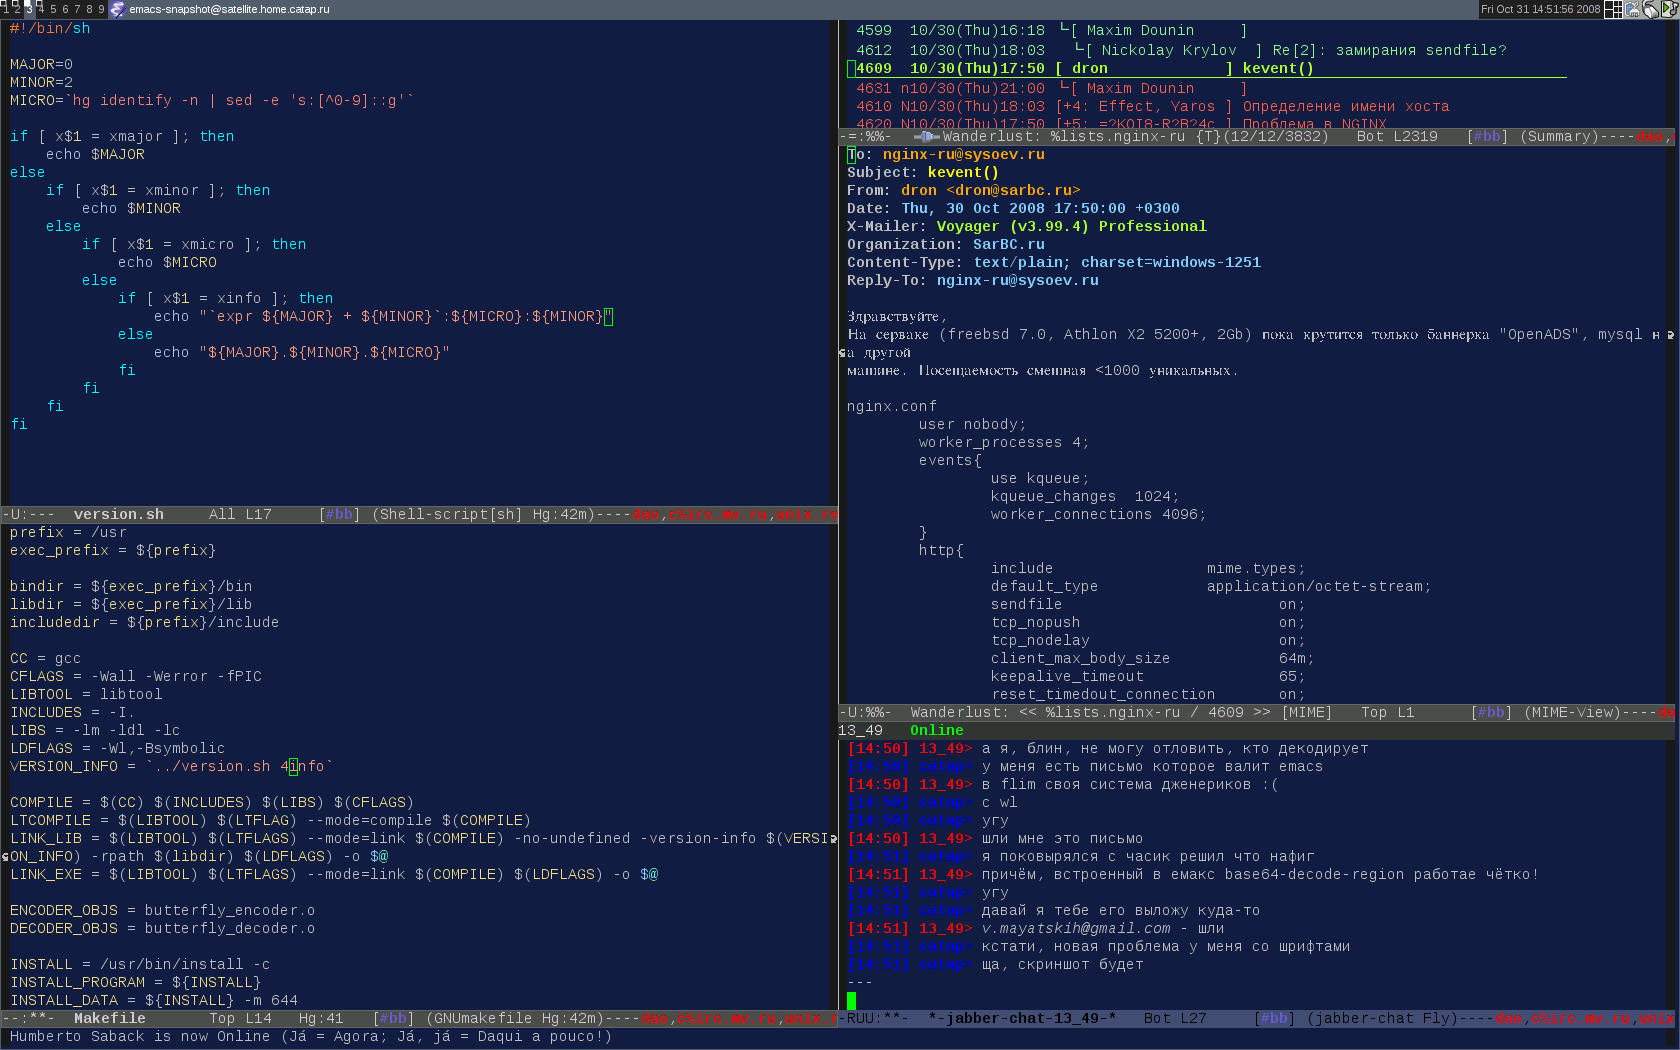Click the Subject header value kevent()
Screen dimensions: 1680x1050
pyautogui.click(x=963, y=172)
